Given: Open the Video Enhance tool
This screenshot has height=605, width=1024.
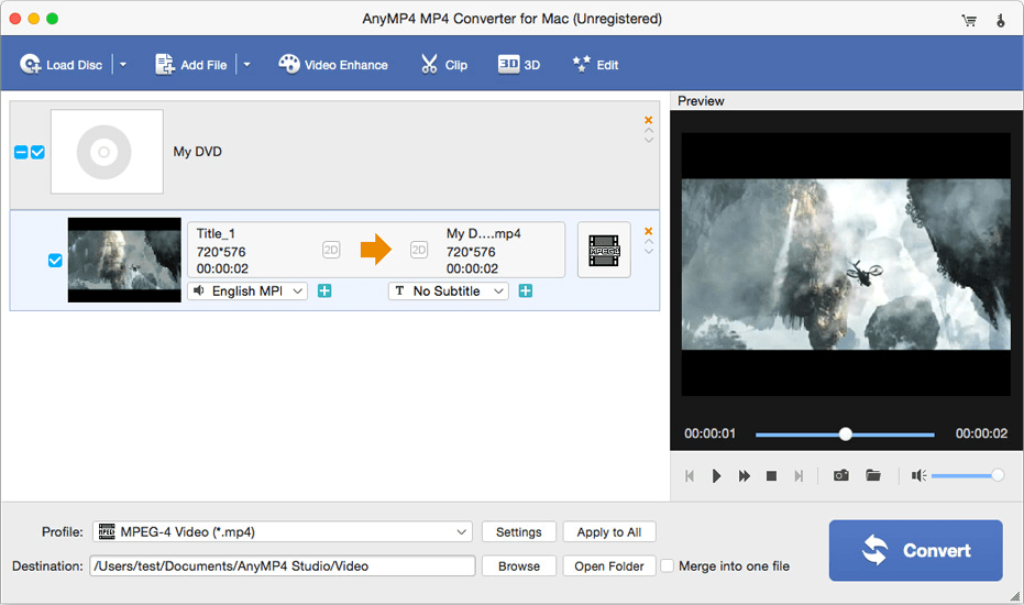Looking at the screenshot, I should [x=333, y=65].
